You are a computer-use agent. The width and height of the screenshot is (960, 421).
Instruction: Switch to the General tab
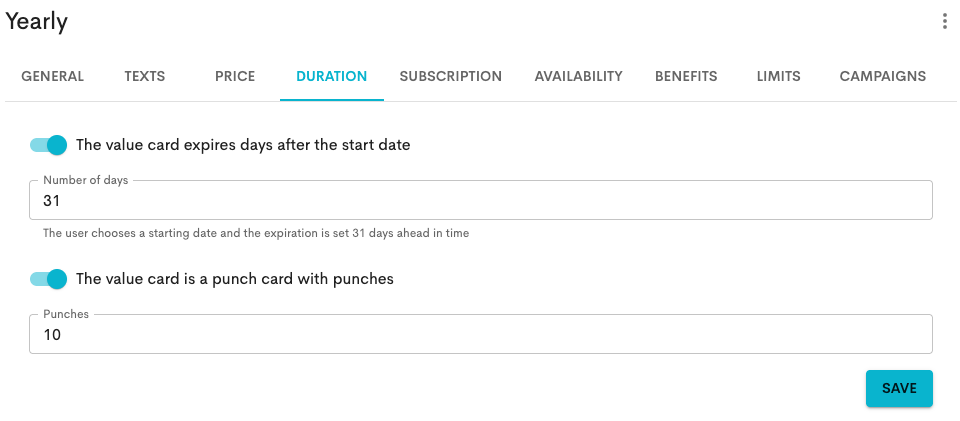(53, 76)
